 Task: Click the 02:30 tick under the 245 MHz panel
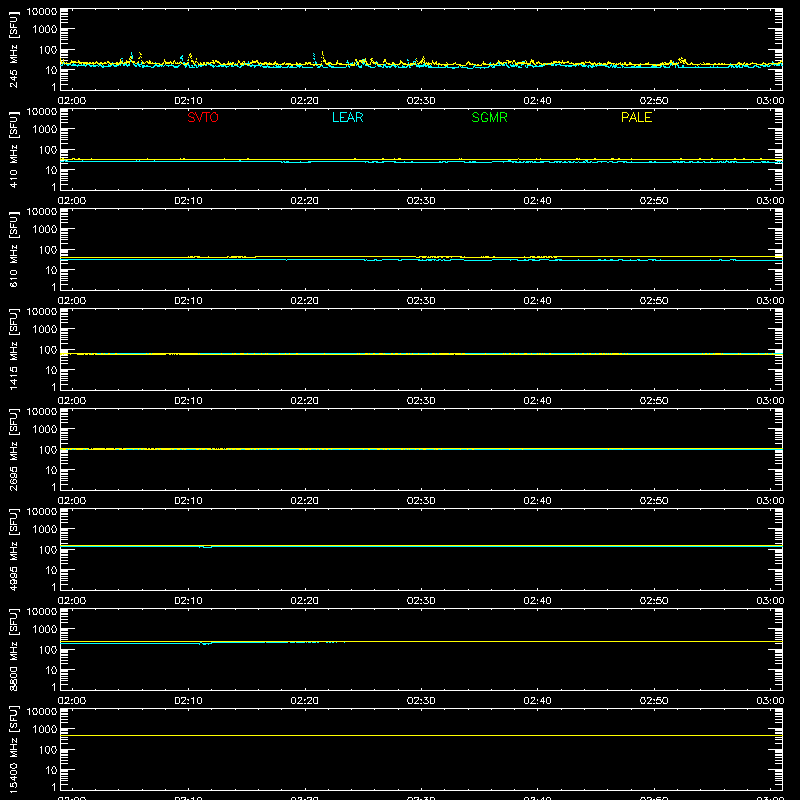tap(421, 101)
